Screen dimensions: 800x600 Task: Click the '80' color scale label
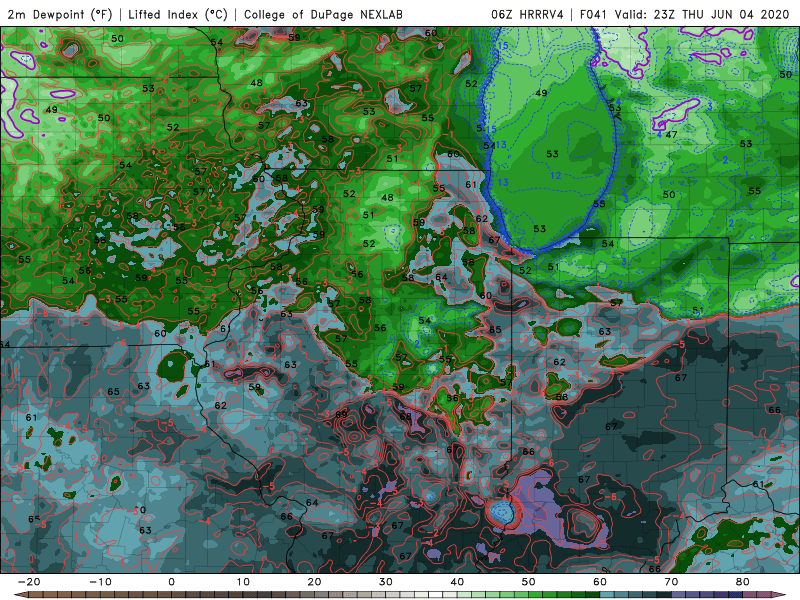click(x=743, y=582)
